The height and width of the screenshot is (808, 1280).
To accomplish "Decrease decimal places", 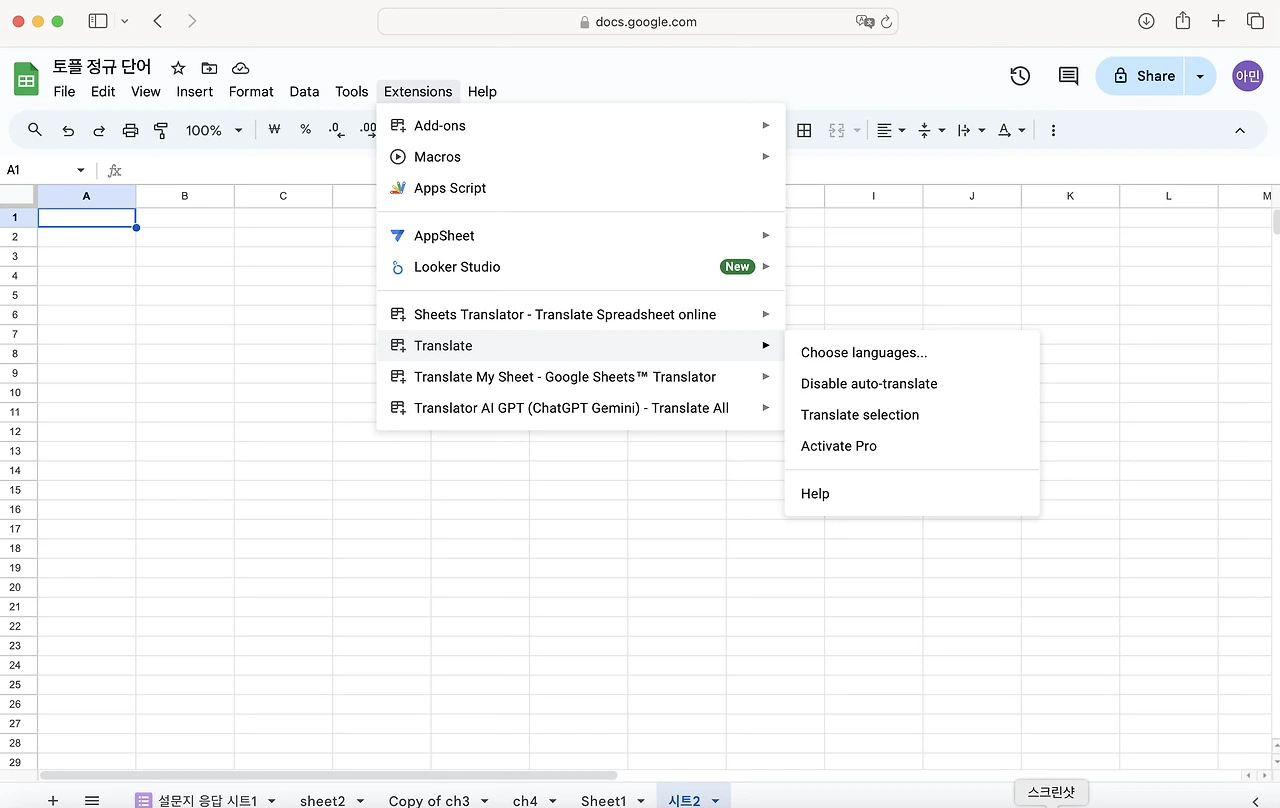I will pos(336,130).
